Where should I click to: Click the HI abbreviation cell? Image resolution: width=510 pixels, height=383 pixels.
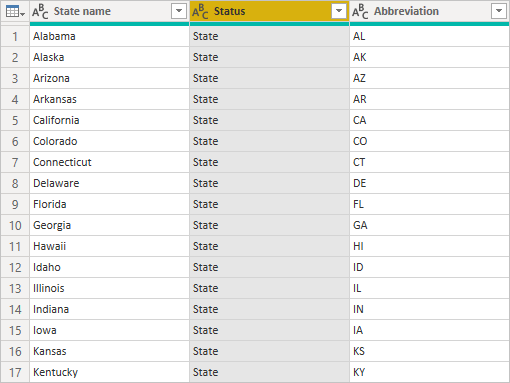click(429, 246)
